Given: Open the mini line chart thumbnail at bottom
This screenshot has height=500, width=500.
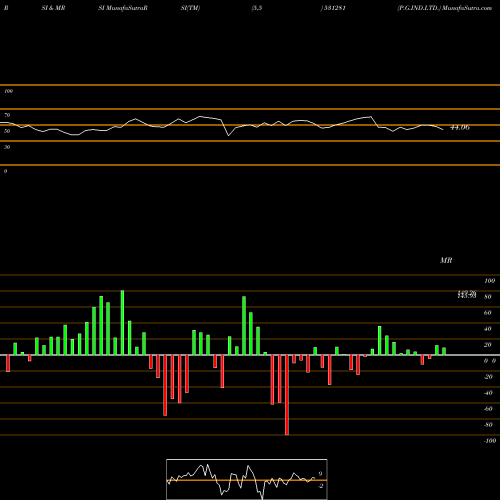Looking at the screenshot, I should pyautogui.click(x=247, y=479).
